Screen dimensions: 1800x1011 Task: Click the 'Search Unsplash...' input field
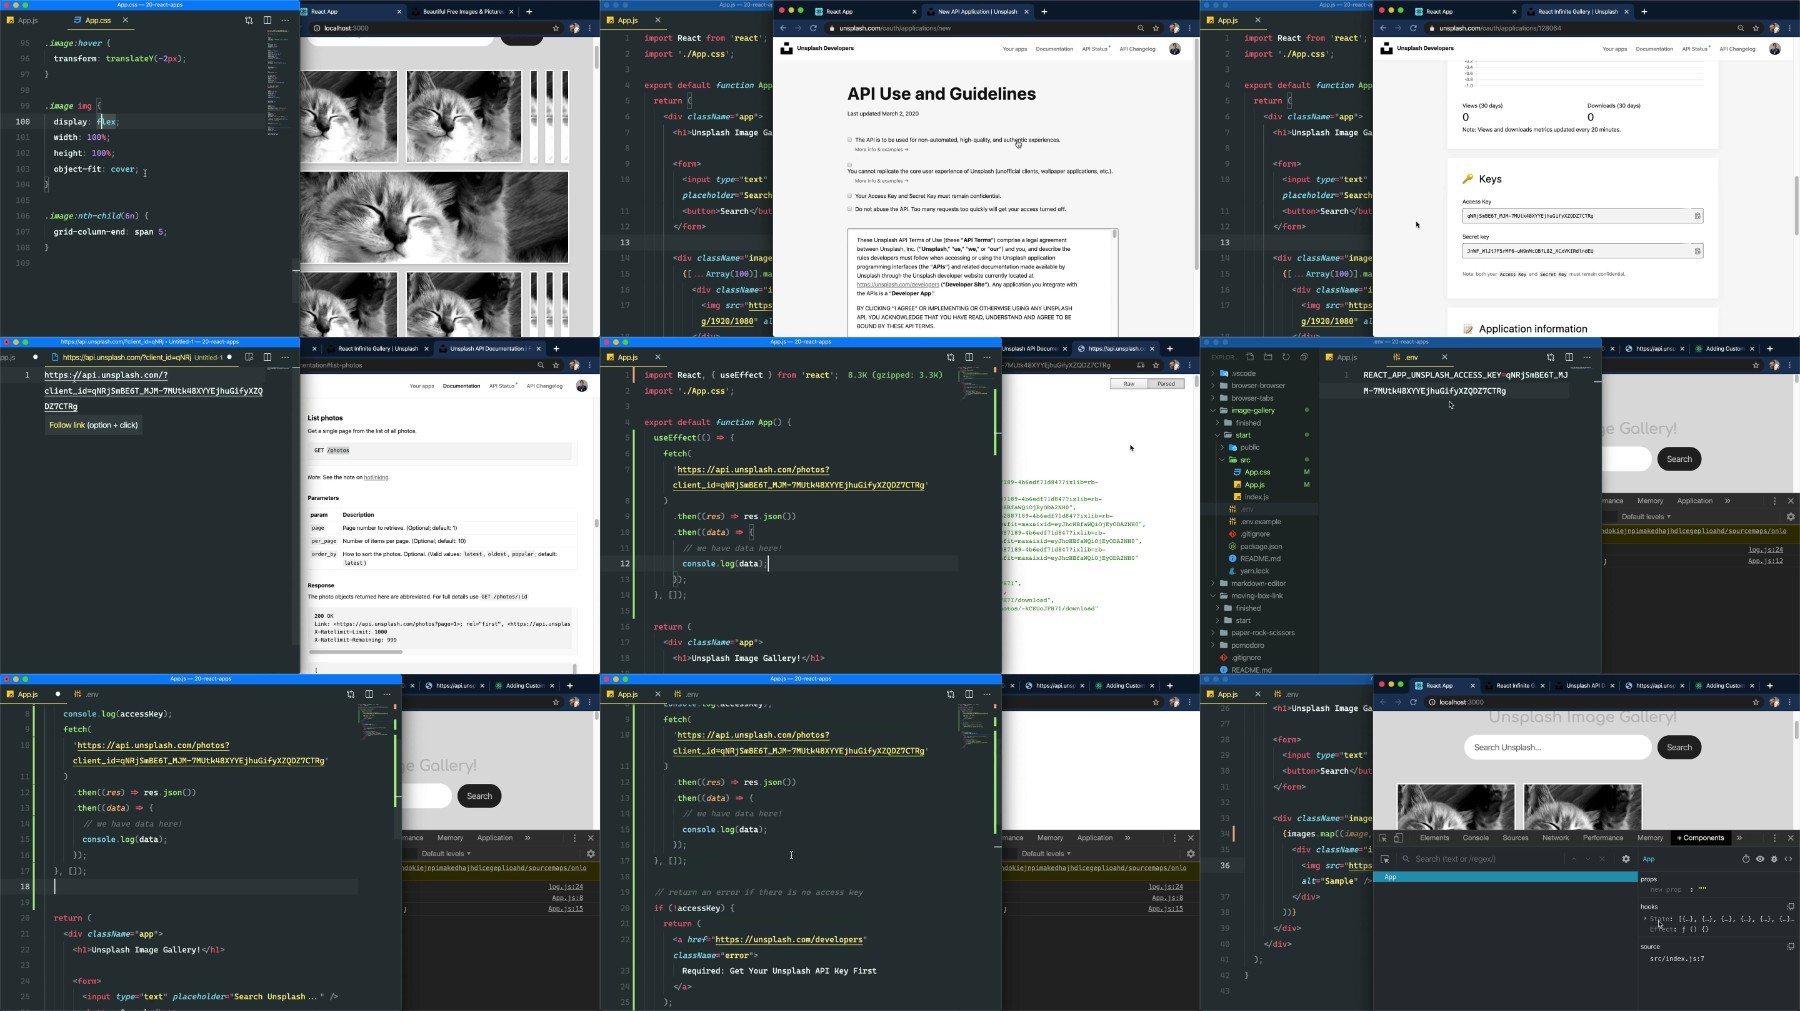click(1557, 747)
